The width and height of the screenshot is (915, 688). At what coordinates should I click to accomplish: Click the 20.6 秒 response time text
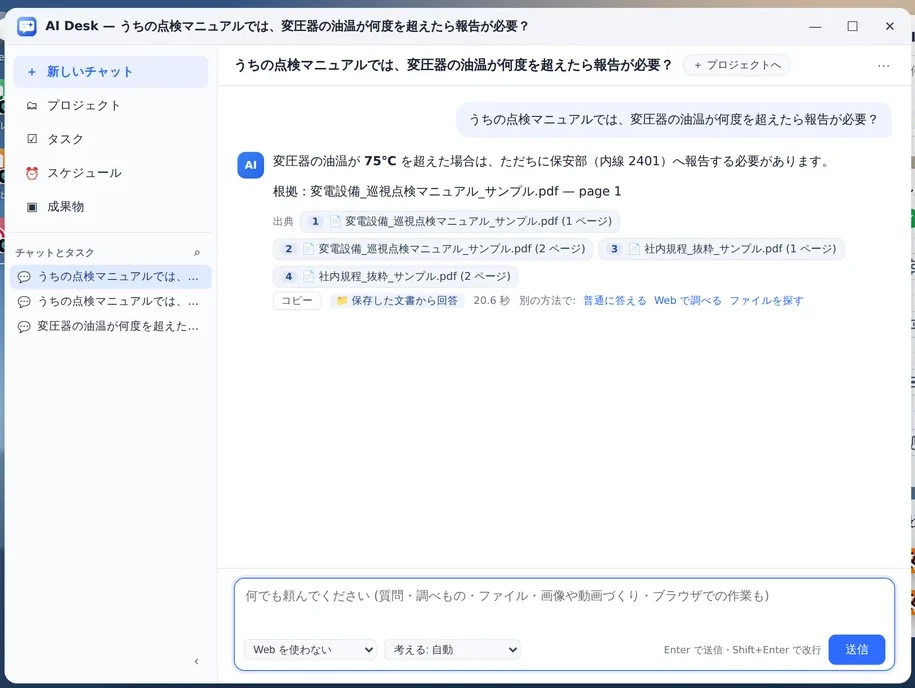(x=491, y=301)
